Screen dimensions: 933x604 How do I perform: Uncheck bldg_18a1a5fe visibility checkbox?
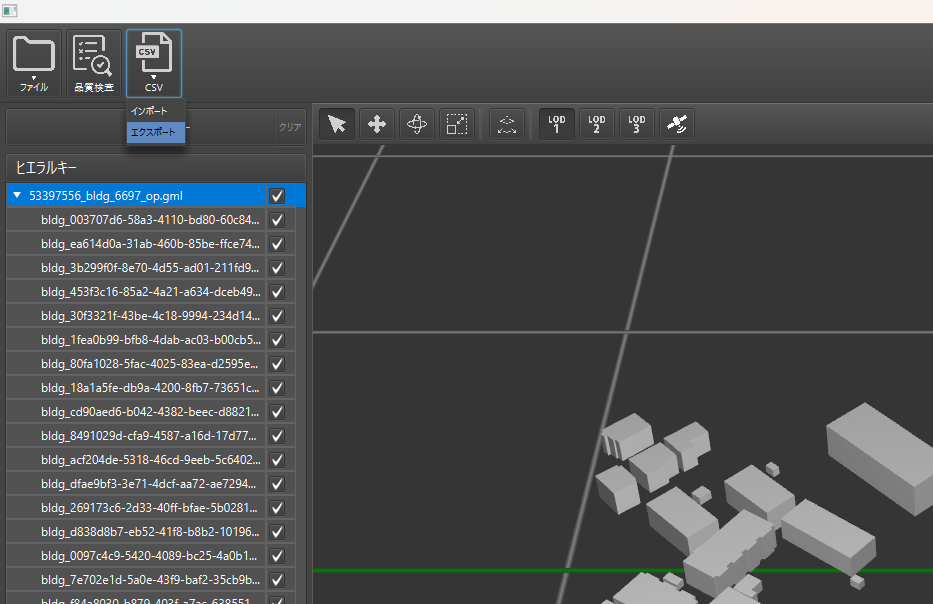[277, 388]
